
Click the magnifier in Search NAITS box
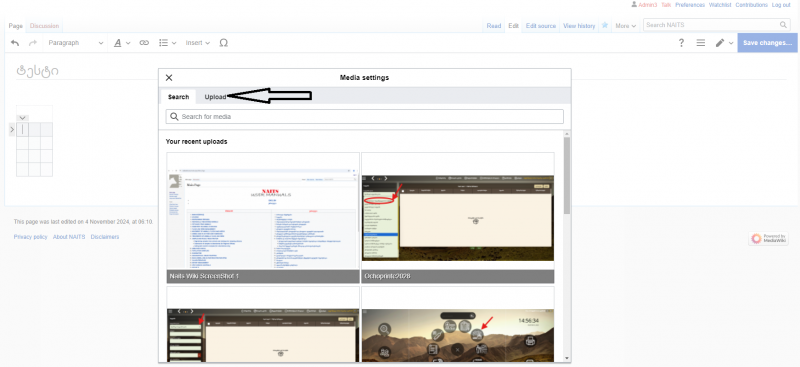coord(784,25)
